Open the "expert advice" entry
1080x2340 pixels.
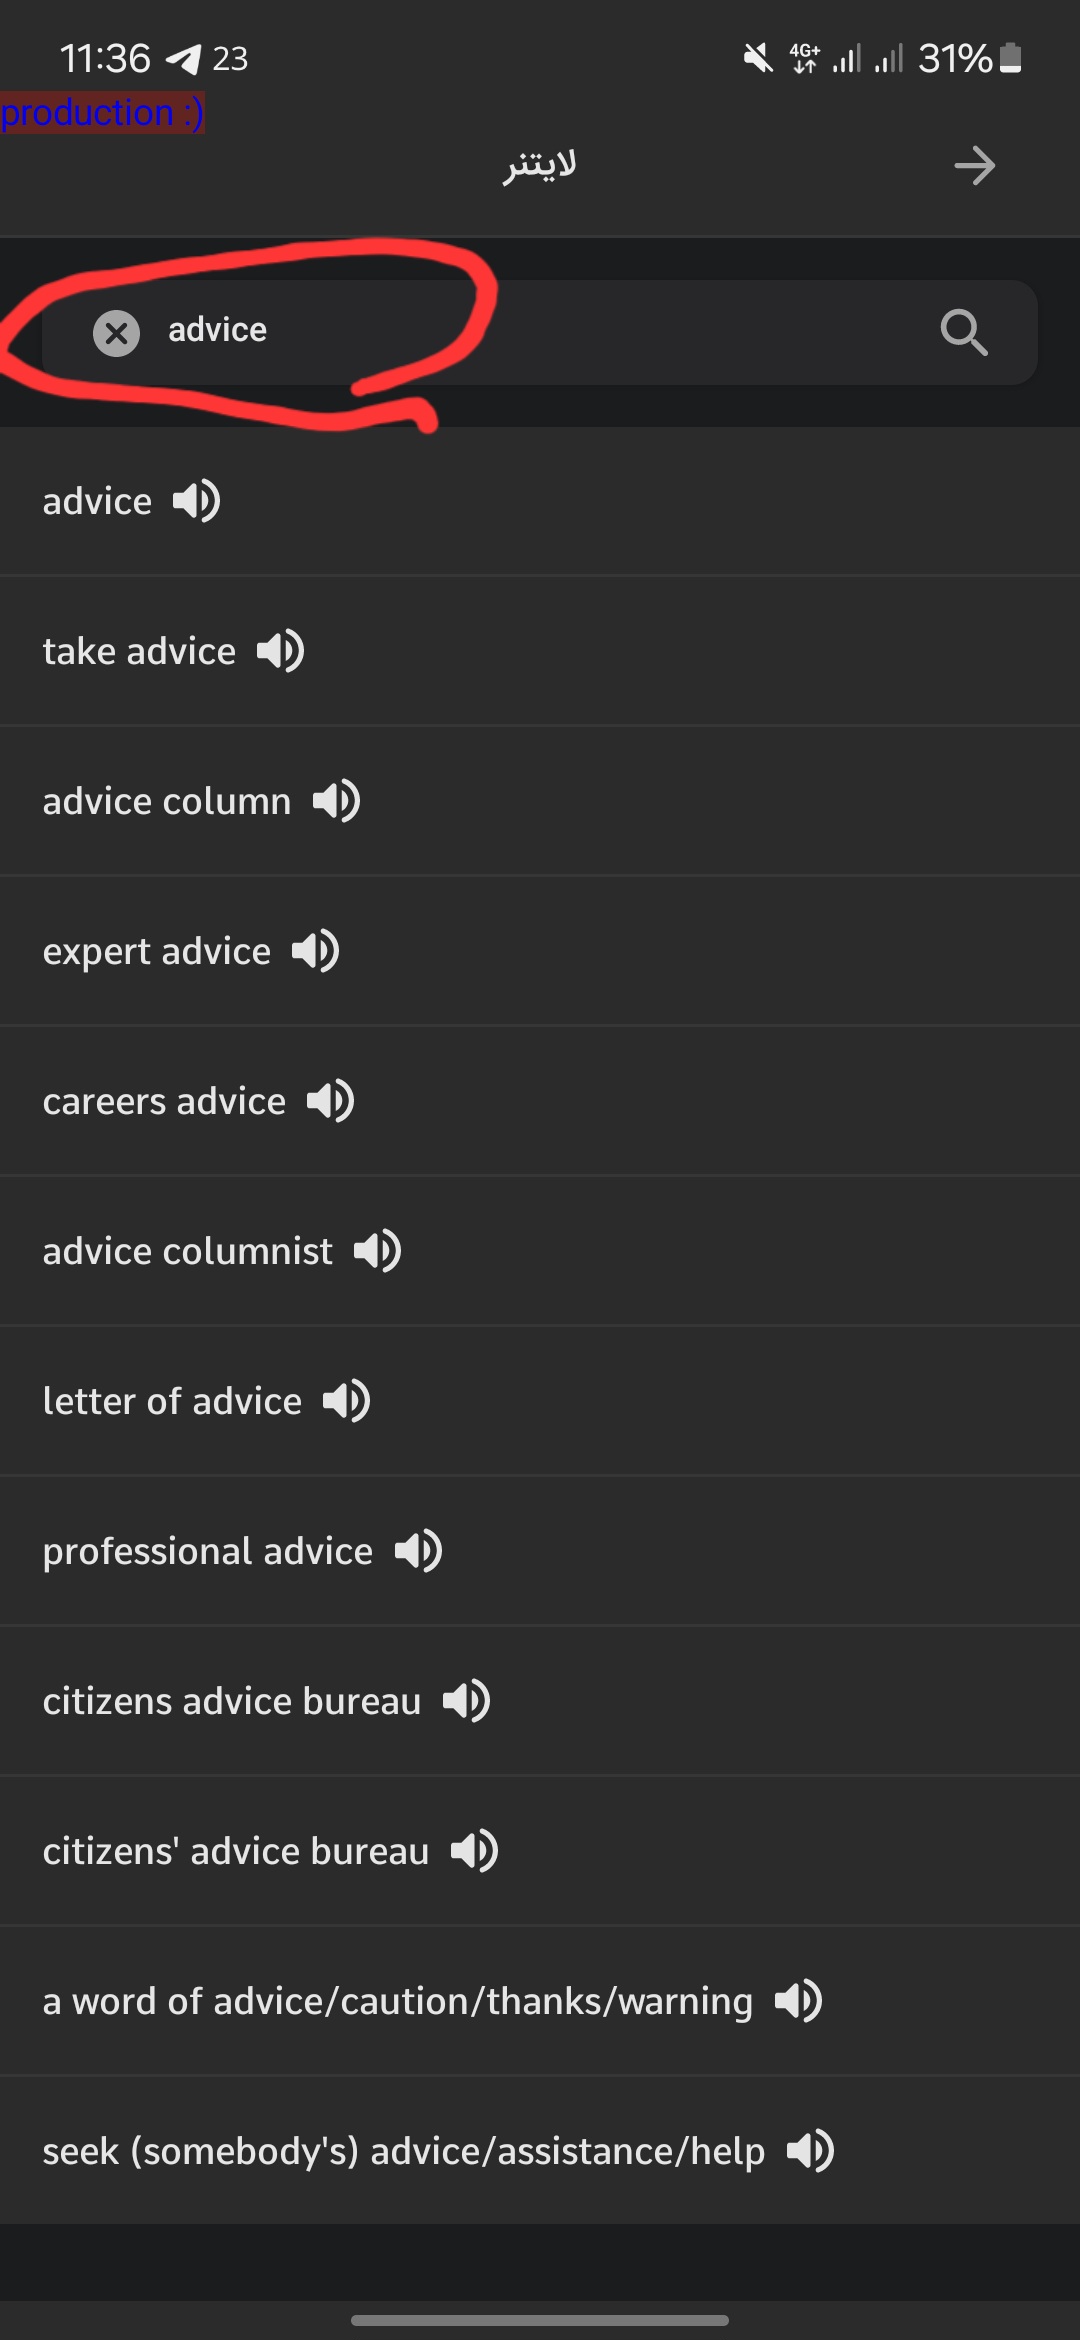(156, 951)
